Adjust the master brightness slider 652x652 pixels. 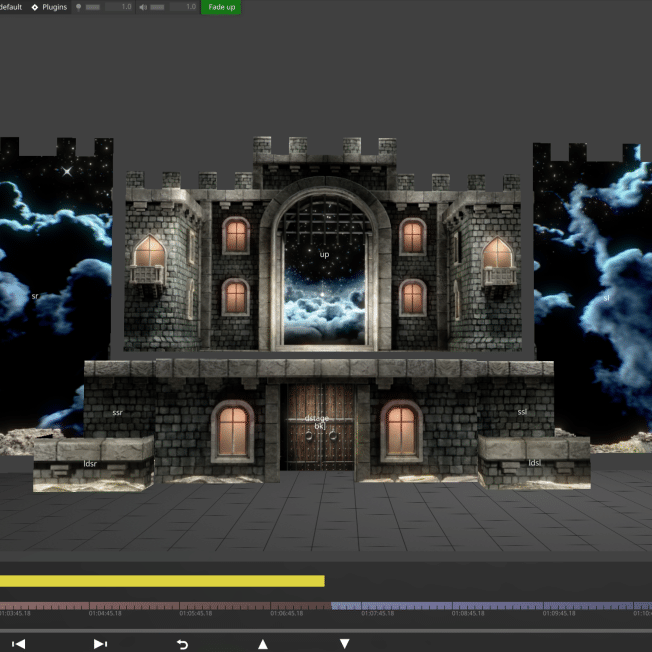92,7
